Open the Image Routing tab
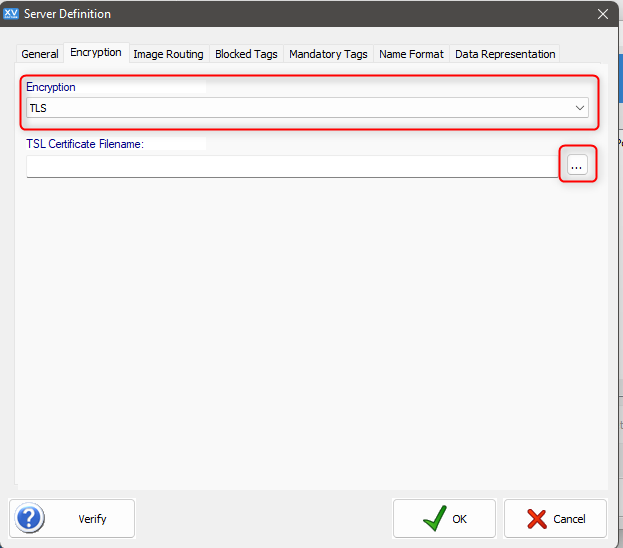623x548 pixels. 168,54
